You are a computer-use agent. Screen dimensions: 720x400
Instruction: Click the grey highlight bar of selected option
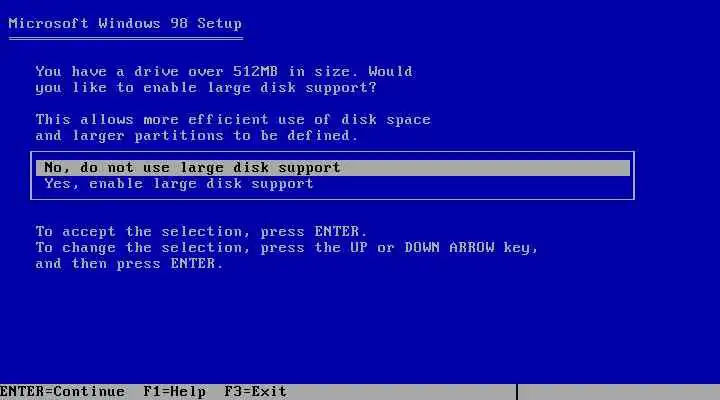pyautogui.click(x=333, y=168)
